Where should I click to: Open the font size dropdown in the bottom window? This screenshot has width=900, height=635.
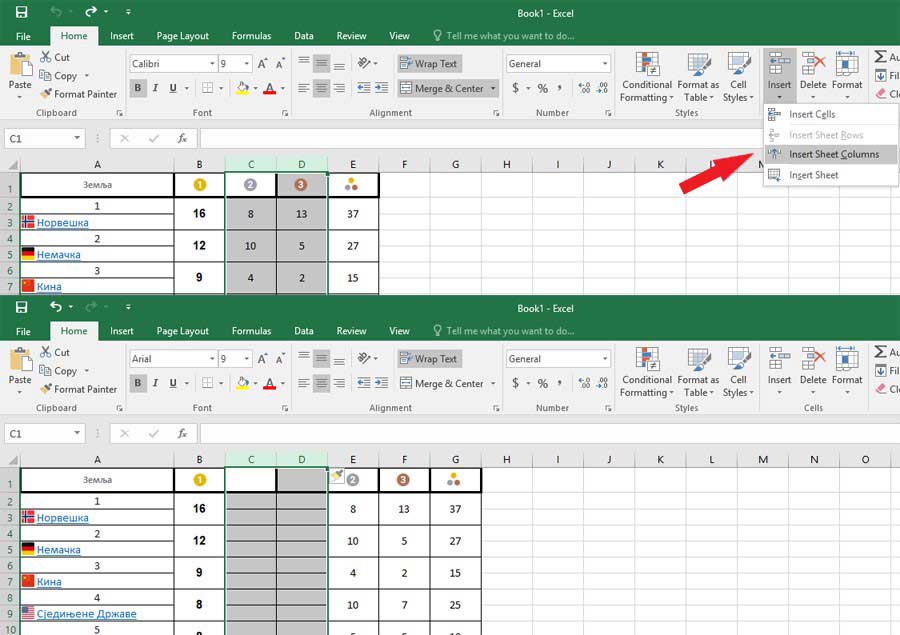246,359
